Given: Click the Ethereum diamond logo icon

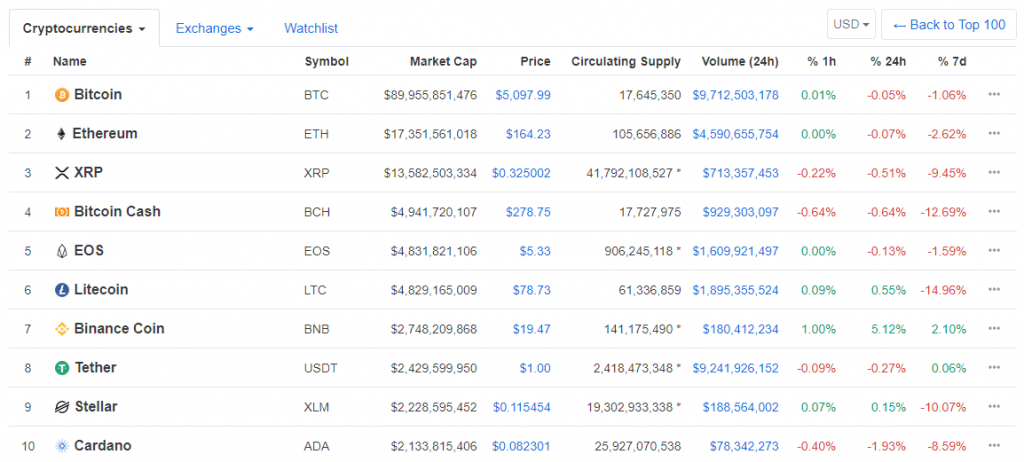Looking at the screenshot, I should (61, 134).
